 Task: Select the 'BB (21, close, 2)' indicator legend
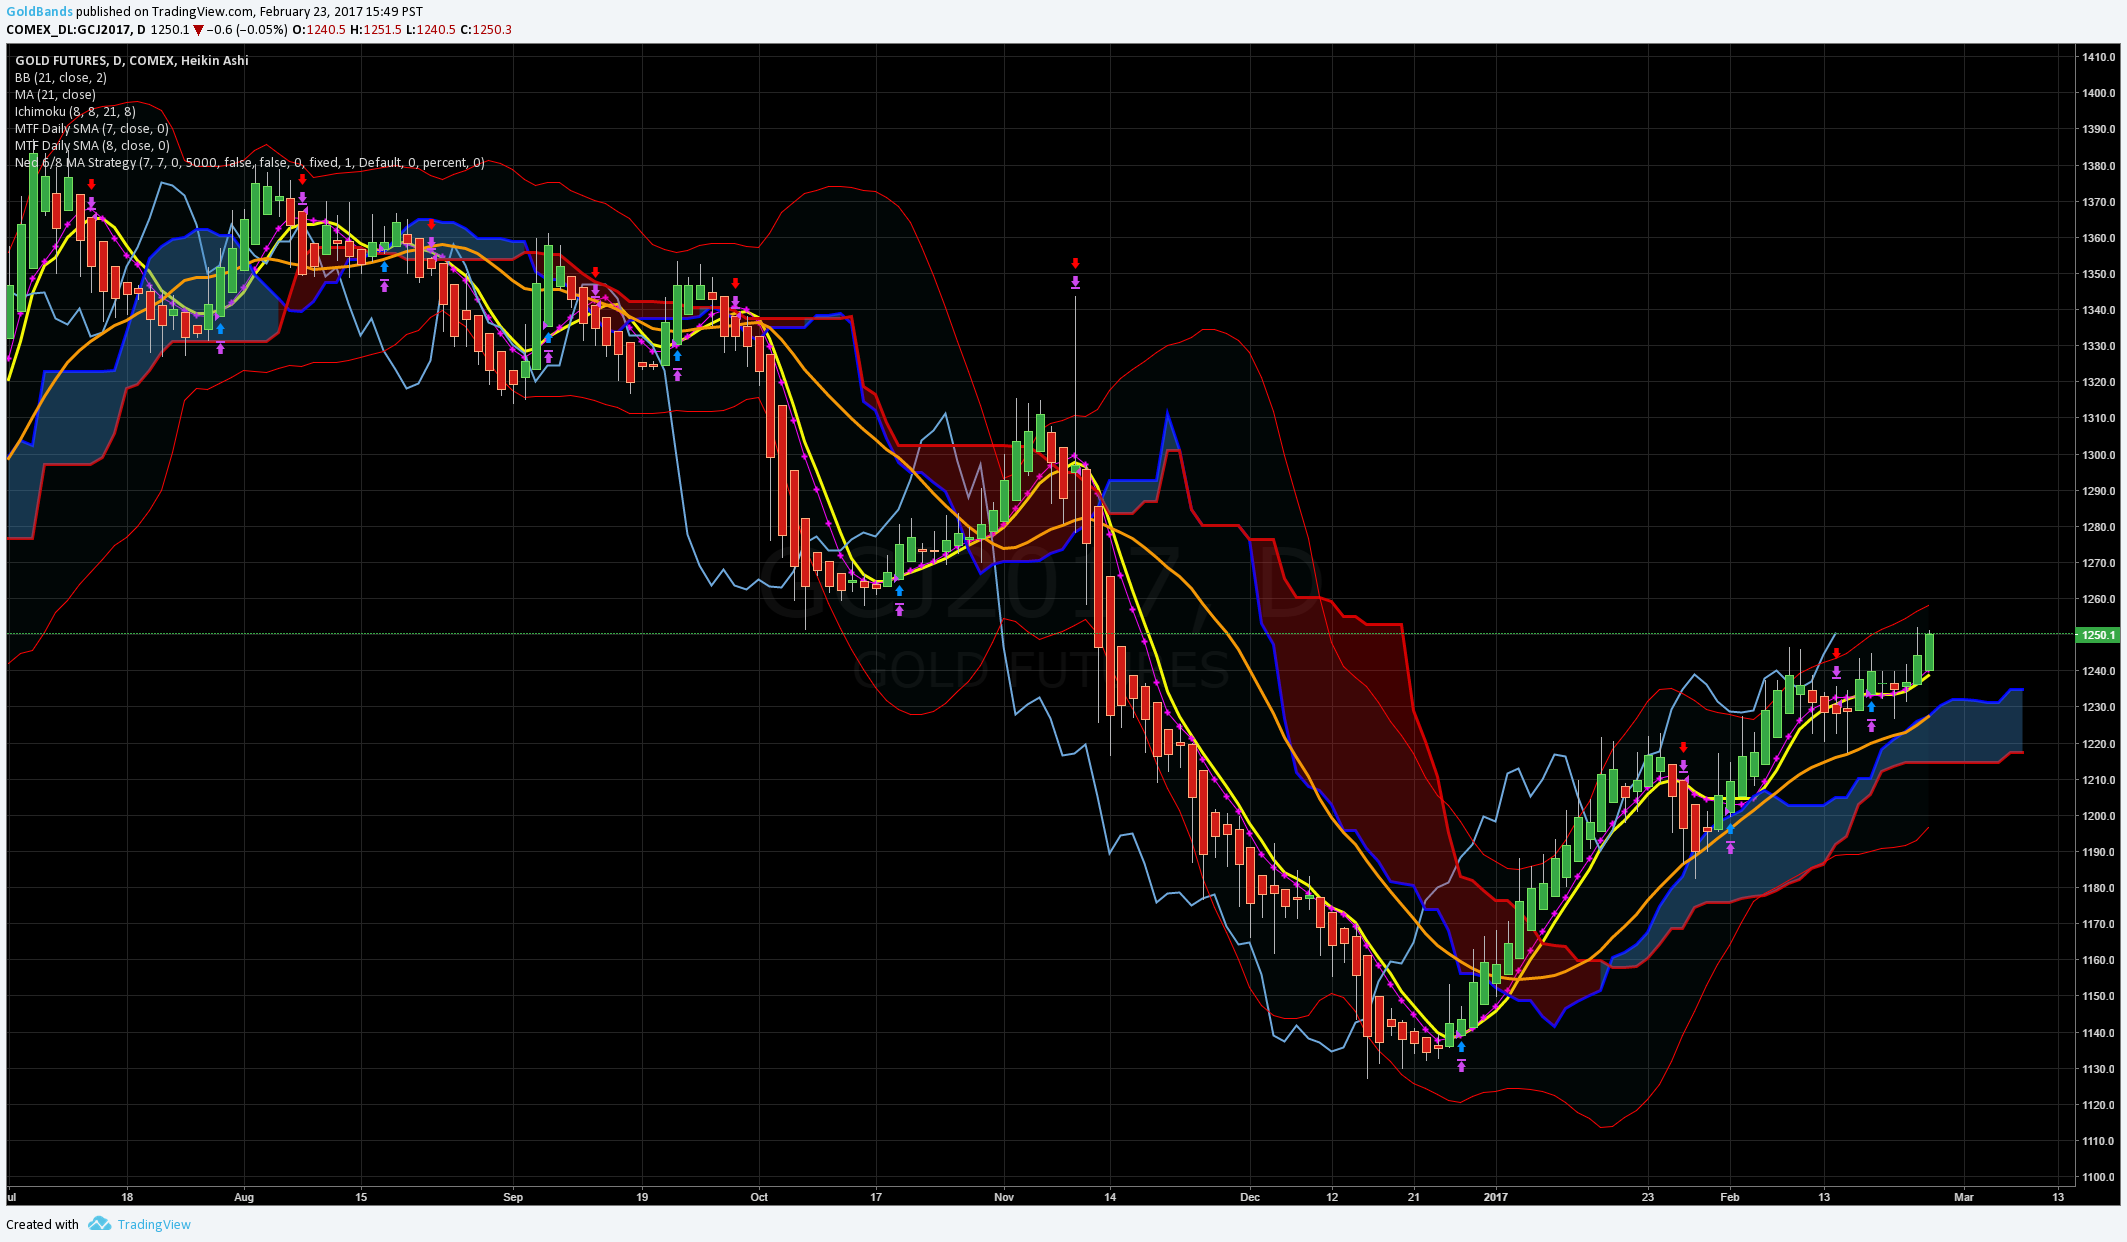coord(61,77)
